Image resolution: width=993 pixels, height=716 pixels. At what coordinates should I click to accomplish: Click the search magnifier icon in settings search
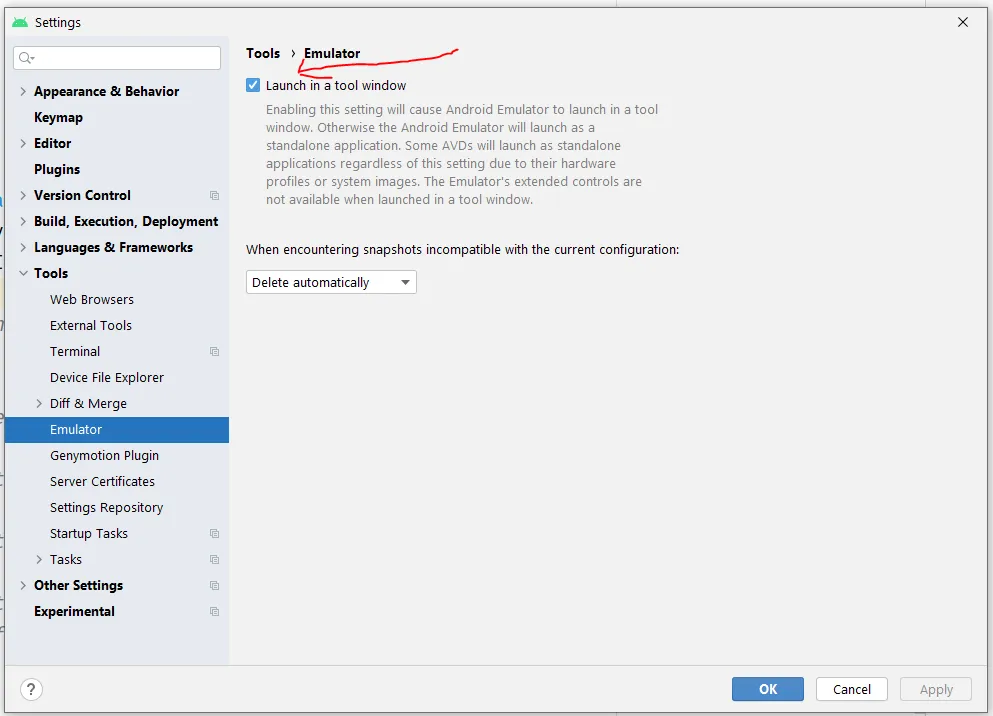[26, 58]
